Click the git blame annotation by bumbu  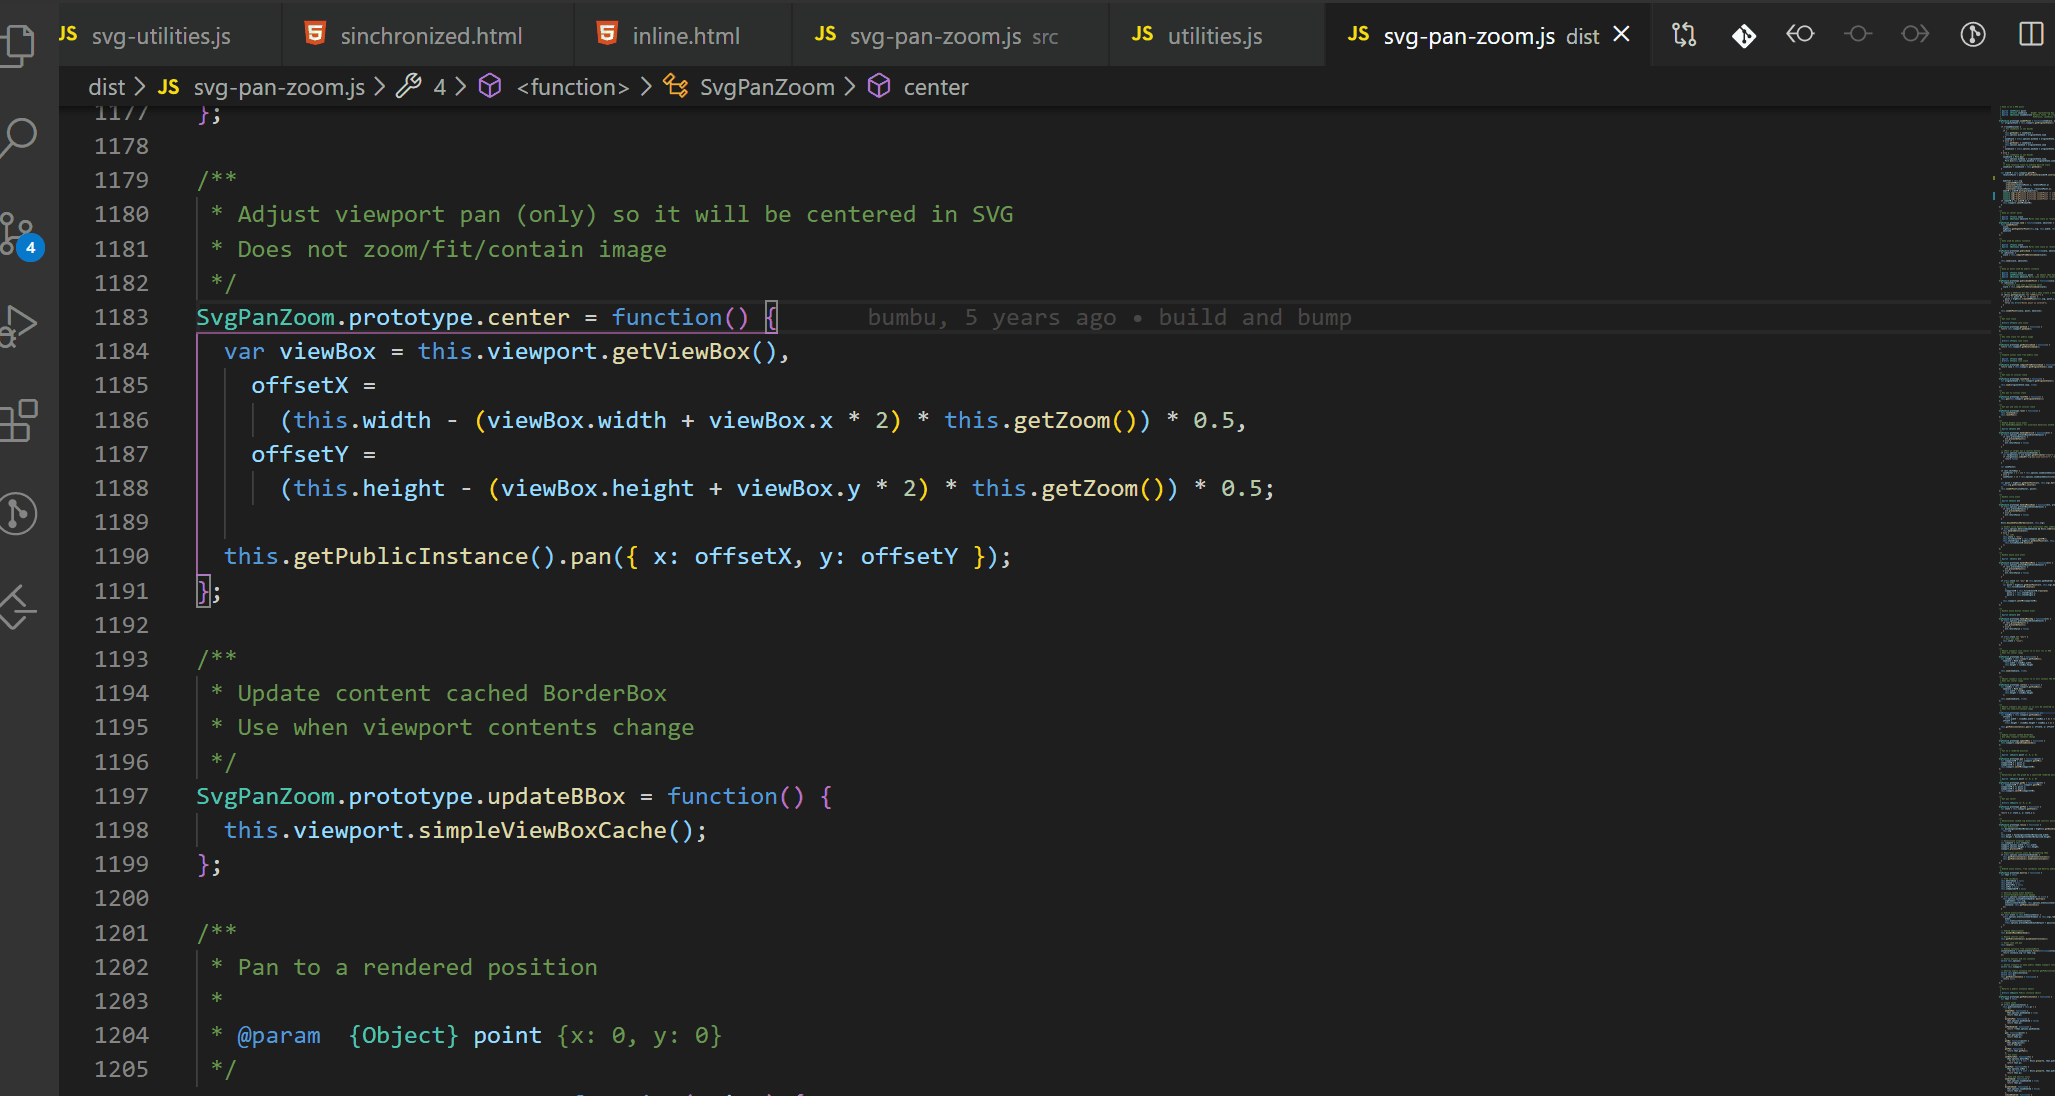1109,317
